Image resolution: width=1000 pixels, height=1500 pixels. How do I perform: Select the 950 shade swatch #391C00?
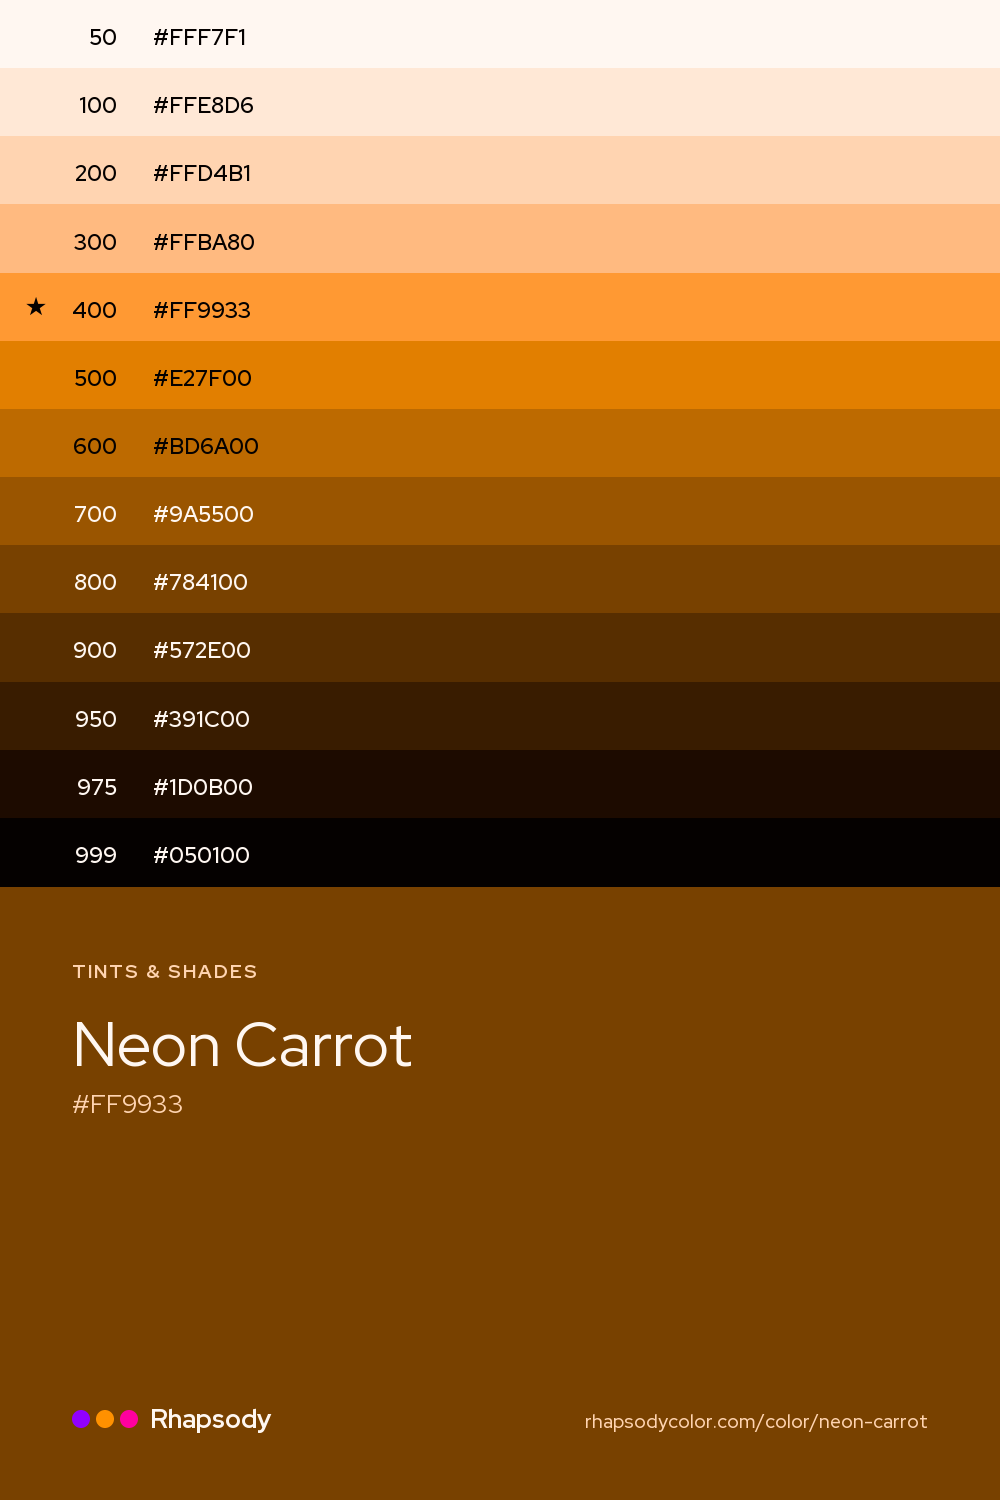pyautogui.click(x=500, y=716)
